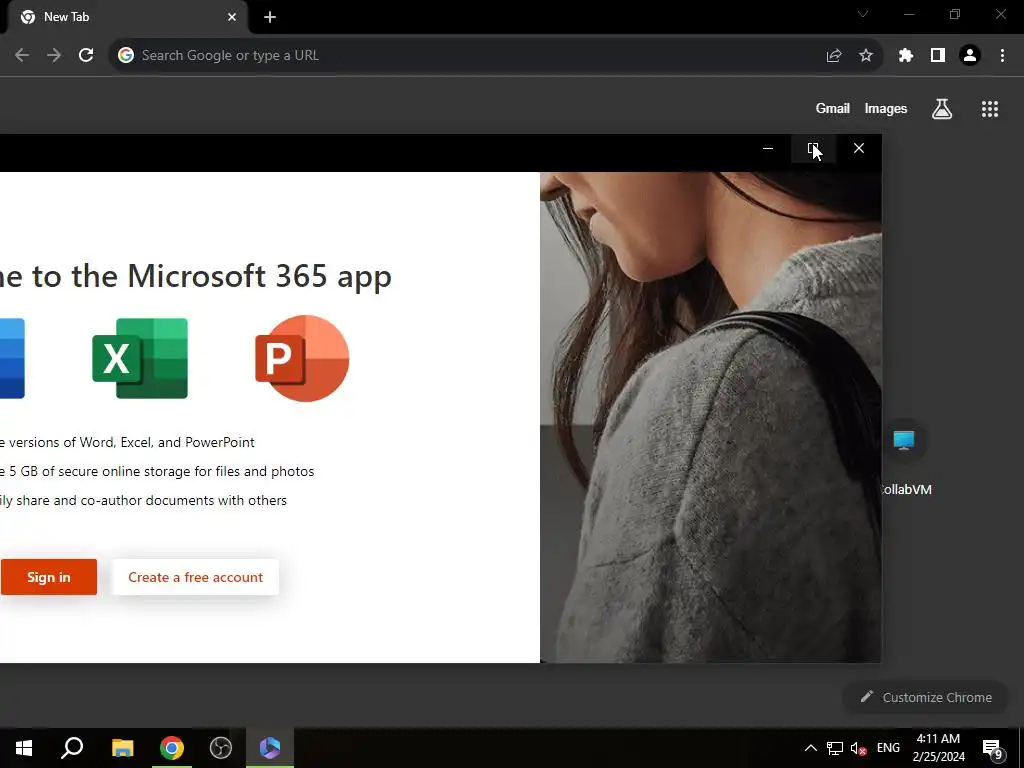Image resolution: width=1024 pixels, height=768 pixels.
Task: Minimize the Microsoft 365 window
Action: click(x=768, y=149)
